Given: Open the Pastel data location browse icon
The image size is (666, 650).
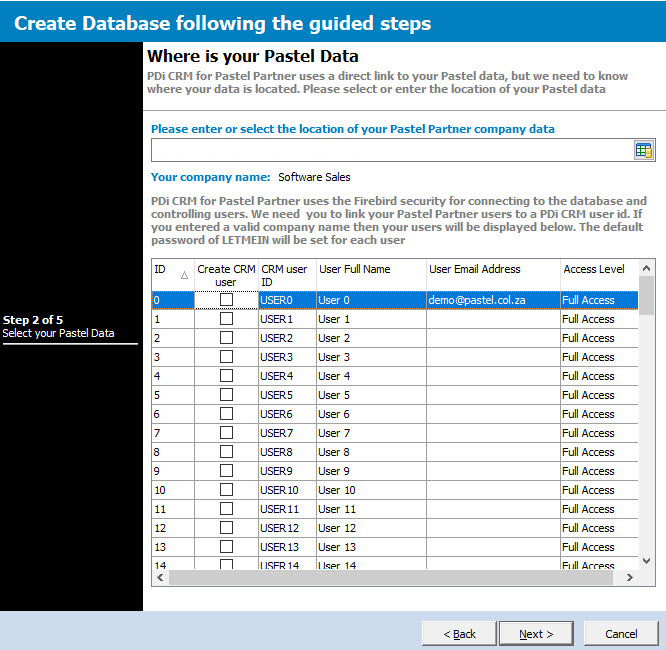Looking at the screenshot, I should pos(643,150).
